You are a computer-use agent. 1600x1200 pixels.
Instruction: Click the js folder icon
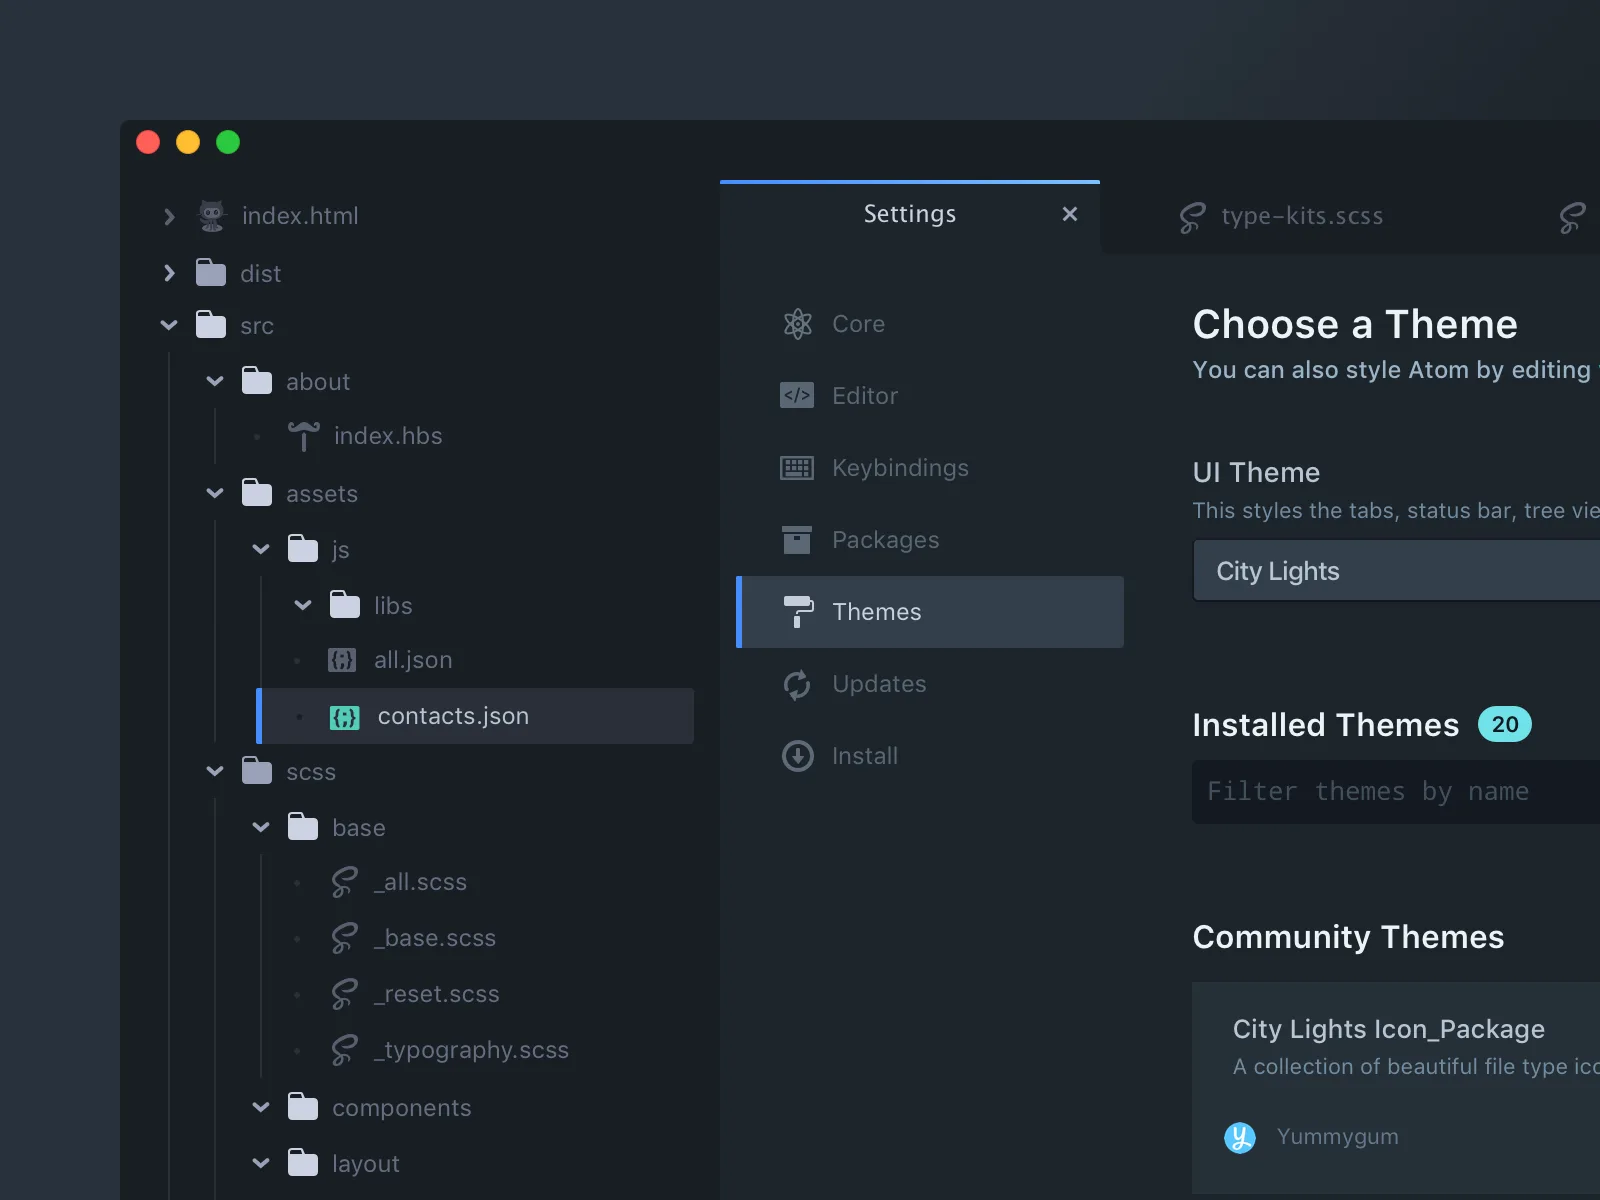coord(303,548)
